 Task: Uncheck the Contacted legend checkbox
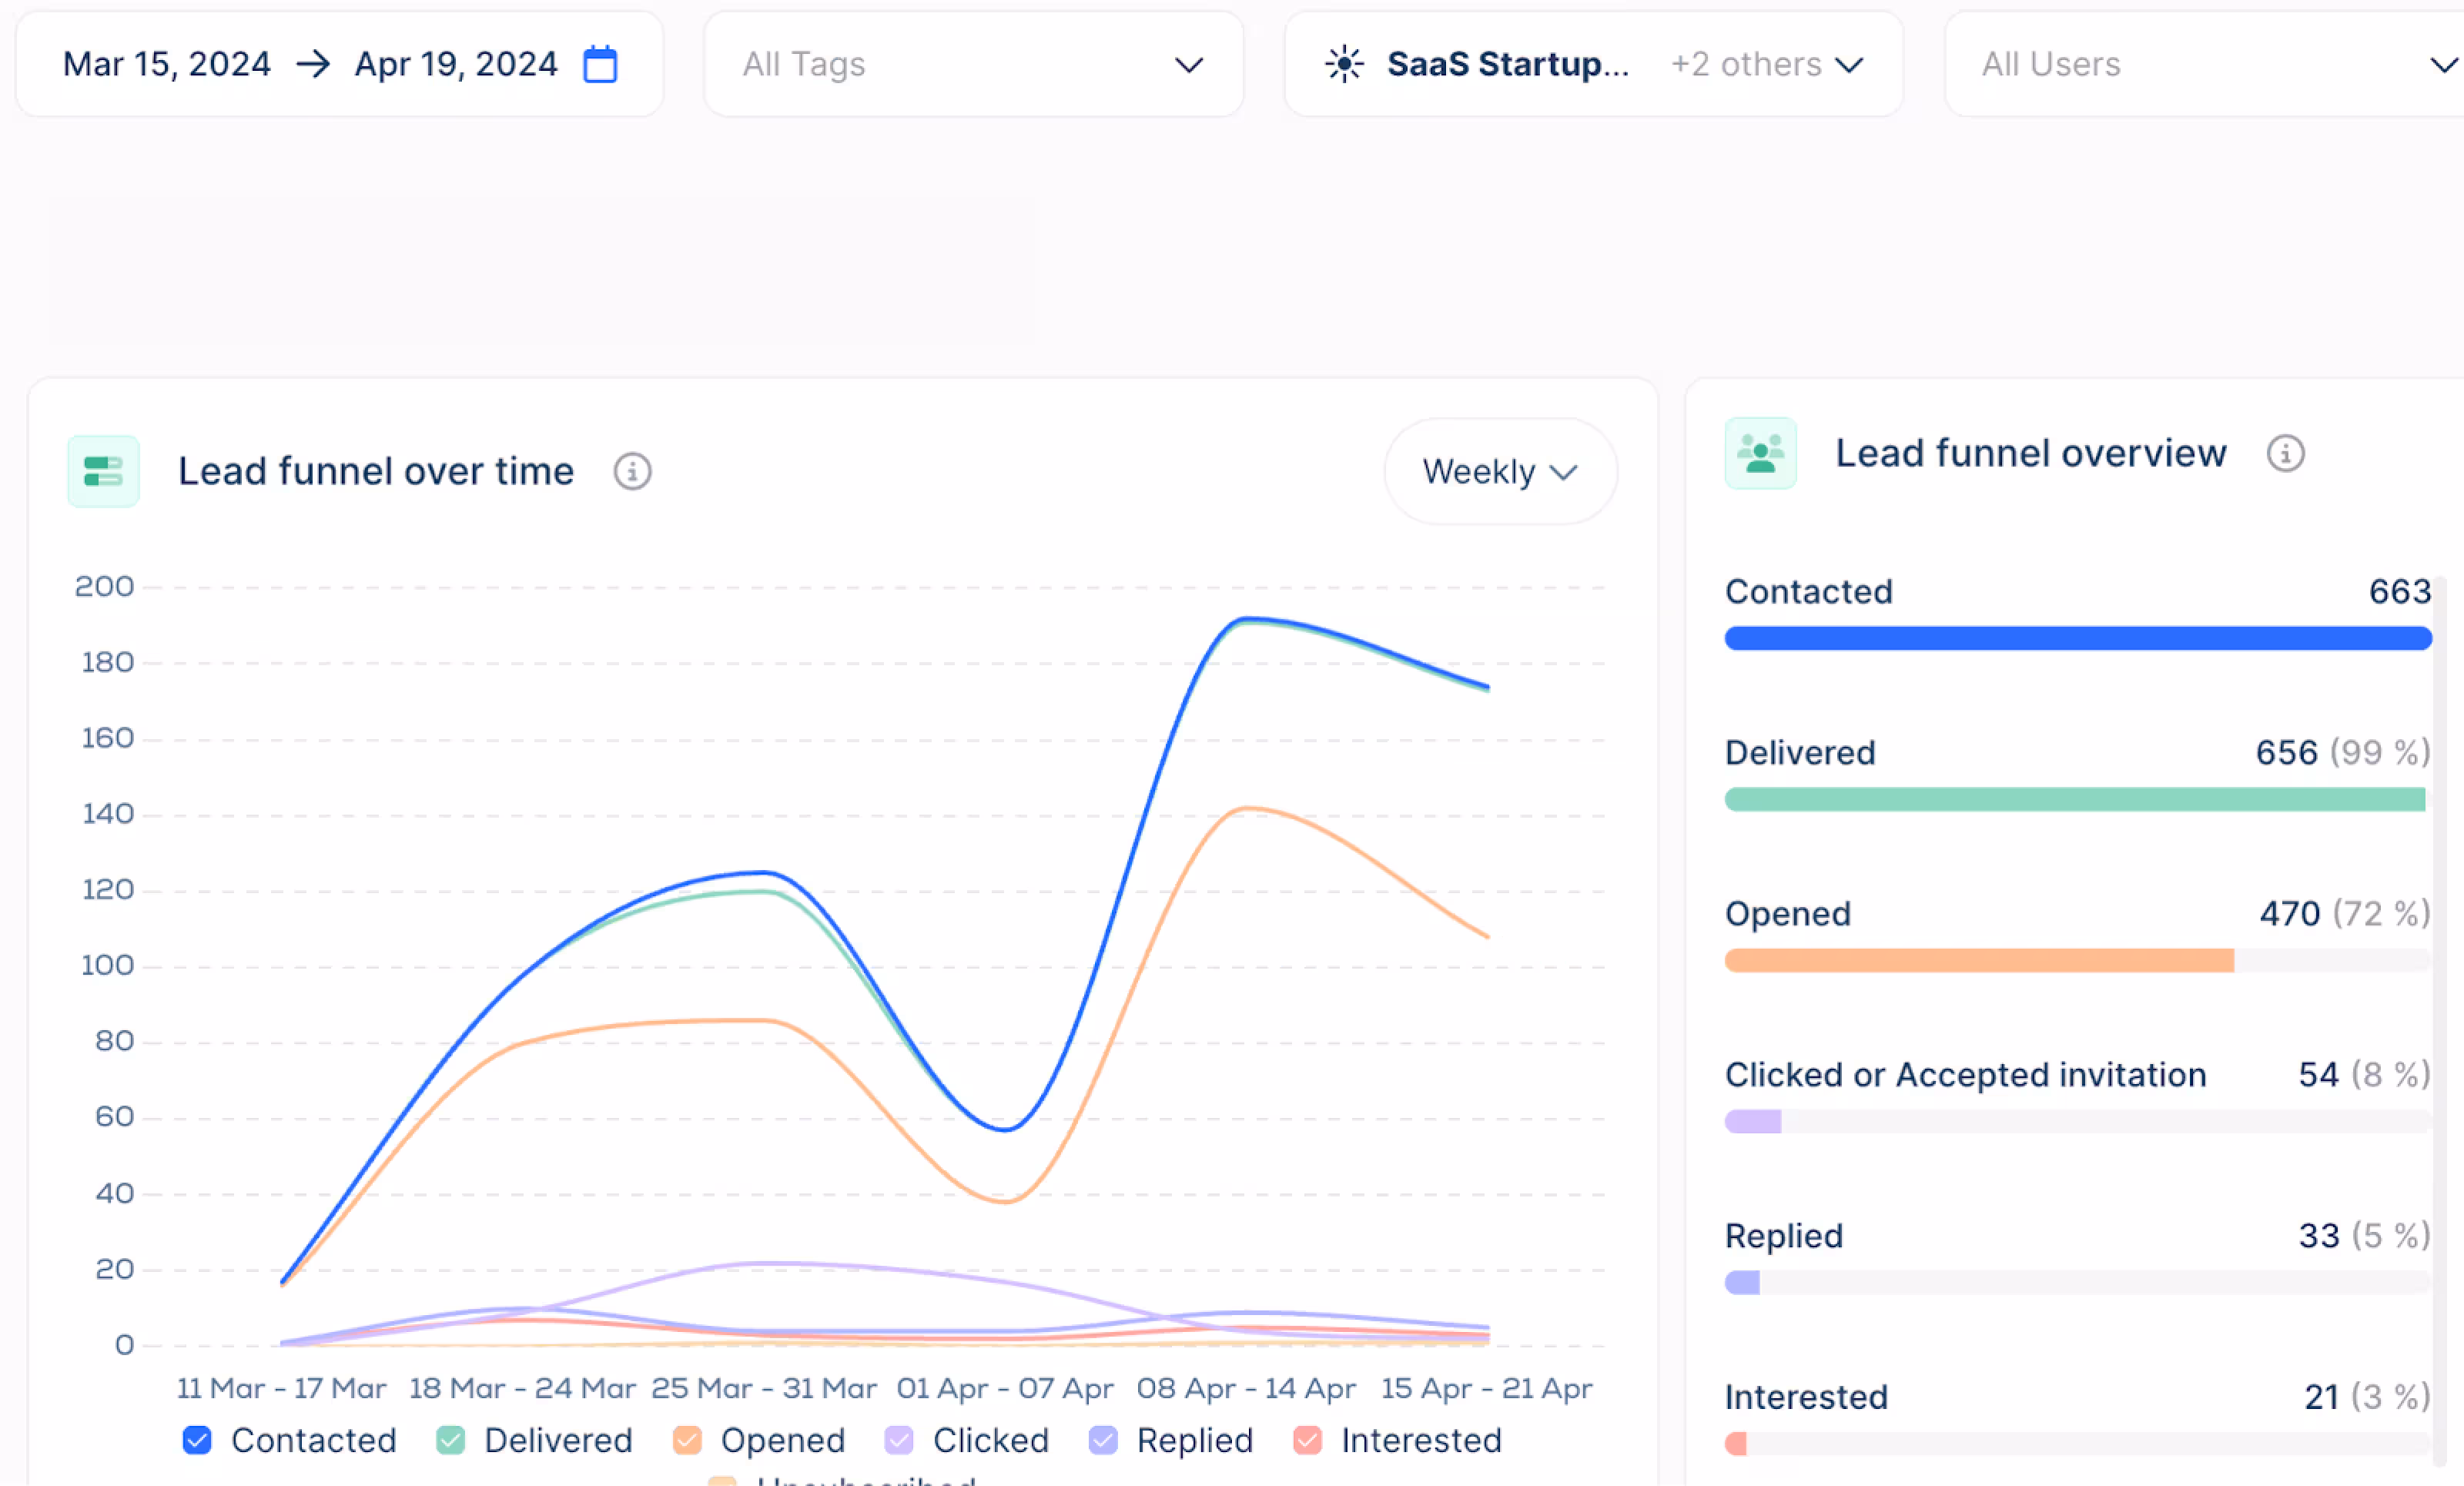pyautogui.click(x=197, y=1440)
